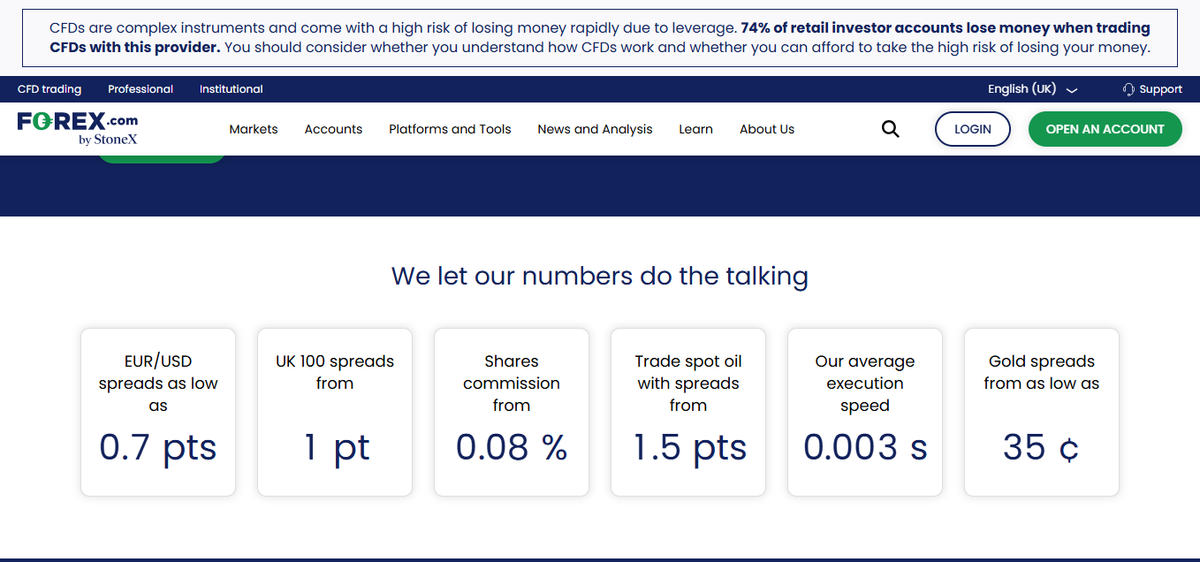Open the News and Analysis menu
Viewport: 1200px width, 562px height.
pos(595,129)
